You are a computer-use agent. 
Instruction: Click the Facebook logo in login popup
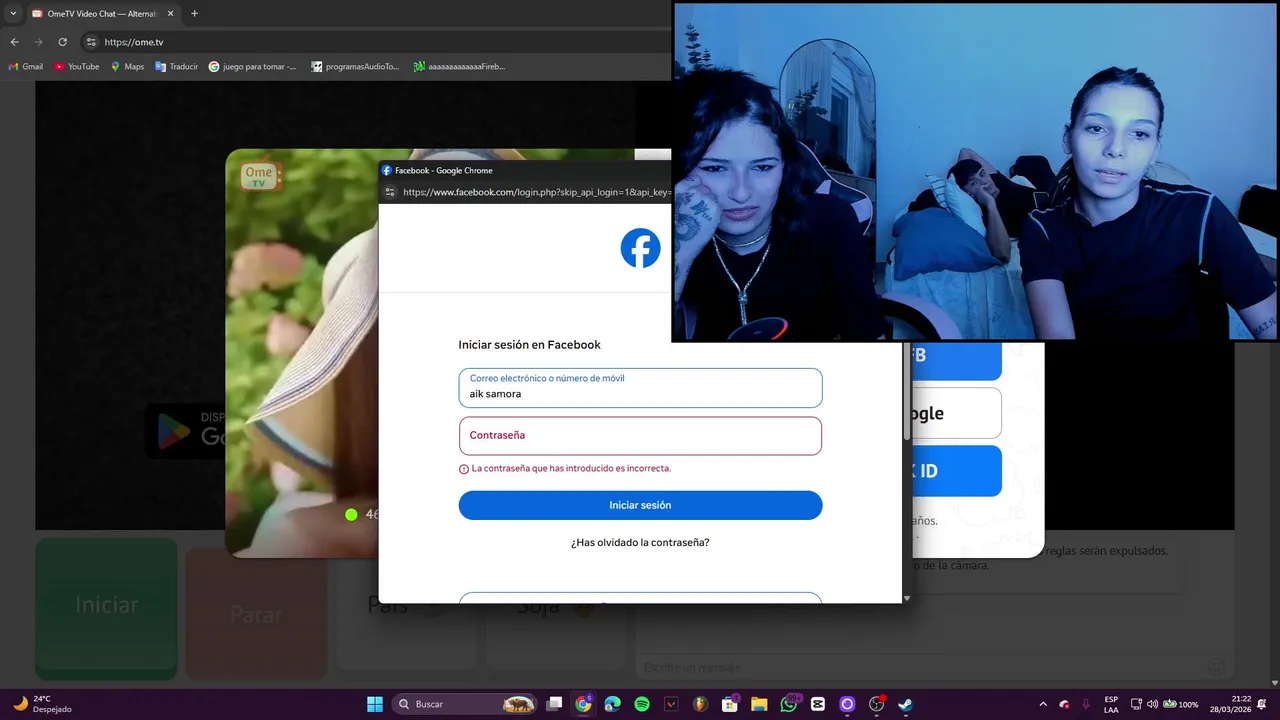tap(640, 248)
